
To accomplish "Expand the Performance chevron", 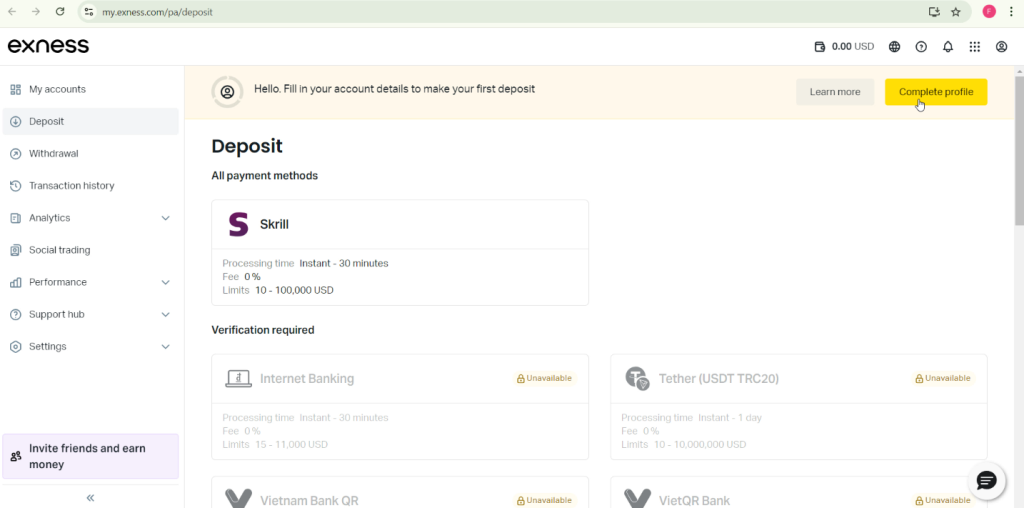I will (x=165, y=282).
